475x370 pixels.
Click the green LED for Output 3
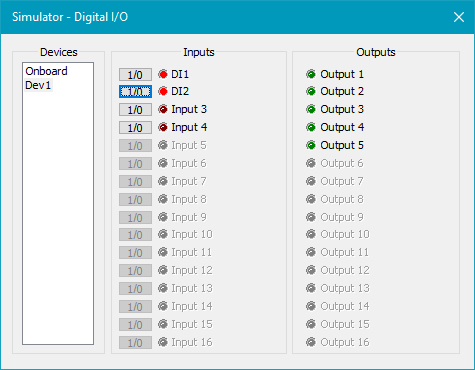[x=311, y=109]
